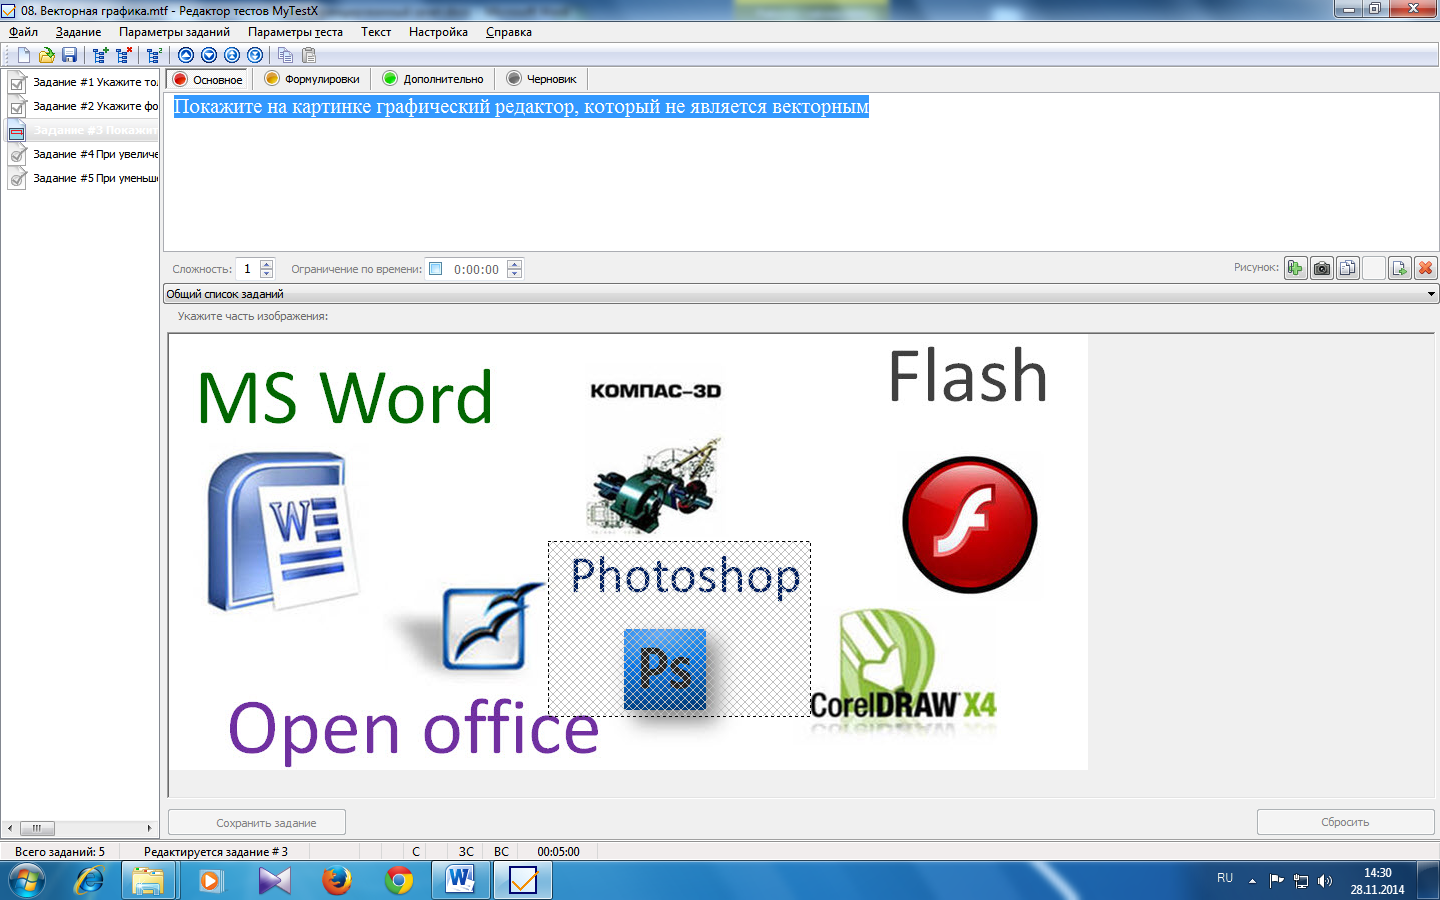This screenshot has width=1440, height=900.
Task: Move the task to the bottom of the list
Action: [255, 55]
